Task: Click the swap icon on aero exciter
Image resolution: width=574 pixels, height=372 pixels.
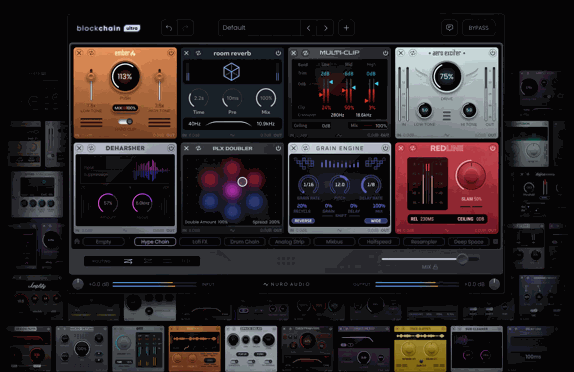Action: [413, 53]
